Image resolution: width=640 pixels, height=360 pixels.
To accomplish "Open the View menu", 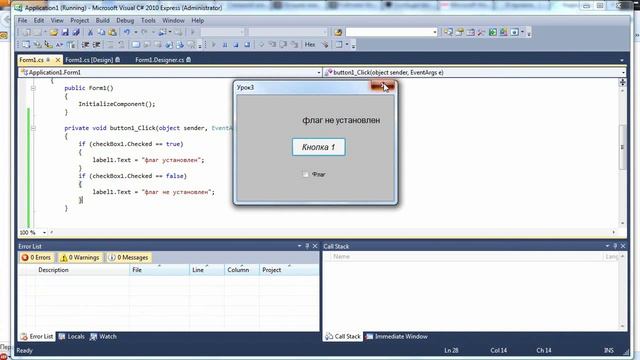I will 57,20.
